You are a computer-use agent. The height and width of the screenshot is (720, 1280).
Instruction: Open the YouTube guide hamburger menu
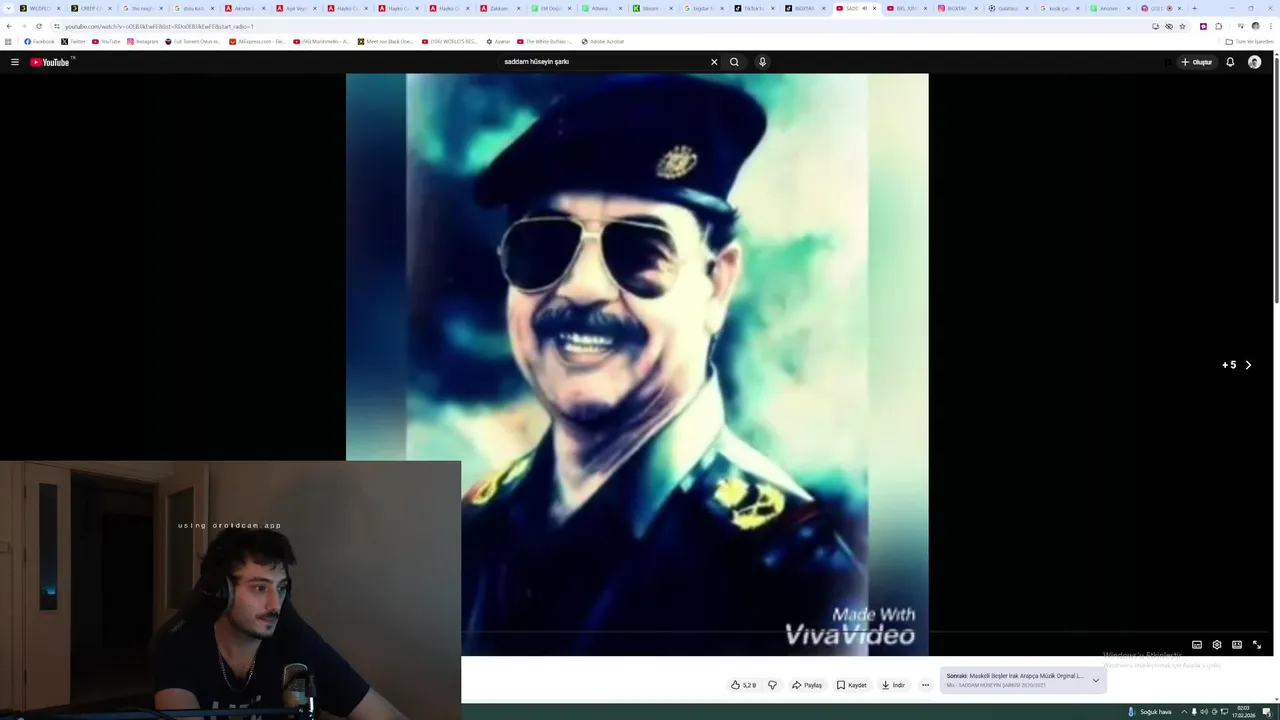pyautogui.click(x=15, y=62)
